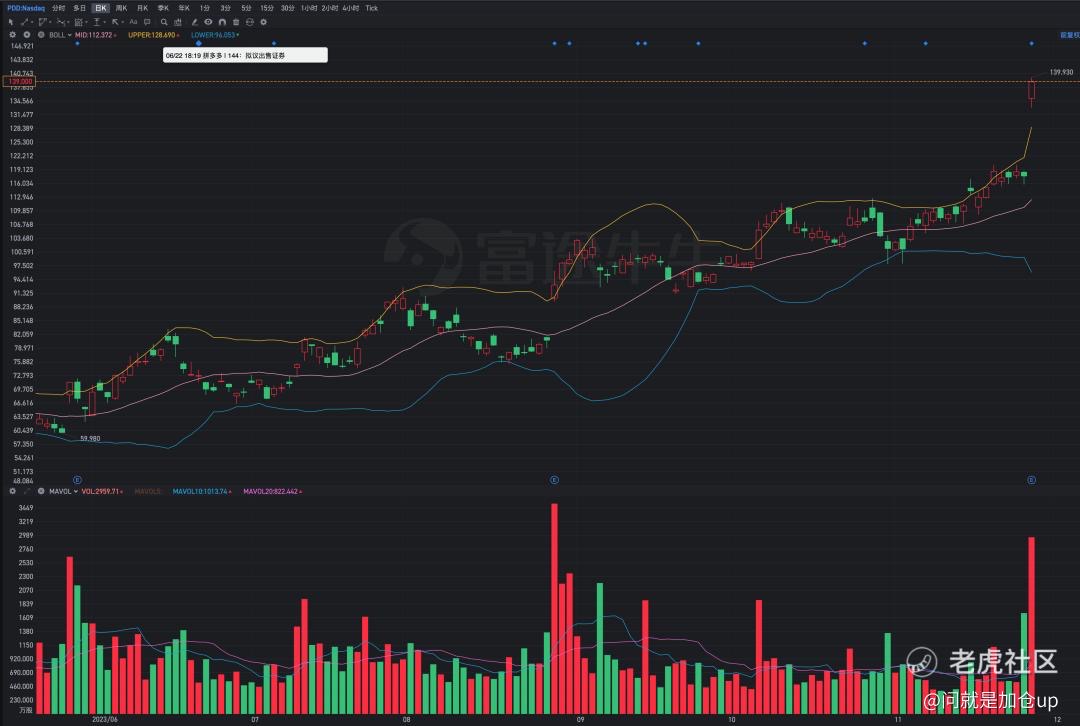Open the drawing toolbar gear settings
The image size is (1080, 726).
(263, 21)
